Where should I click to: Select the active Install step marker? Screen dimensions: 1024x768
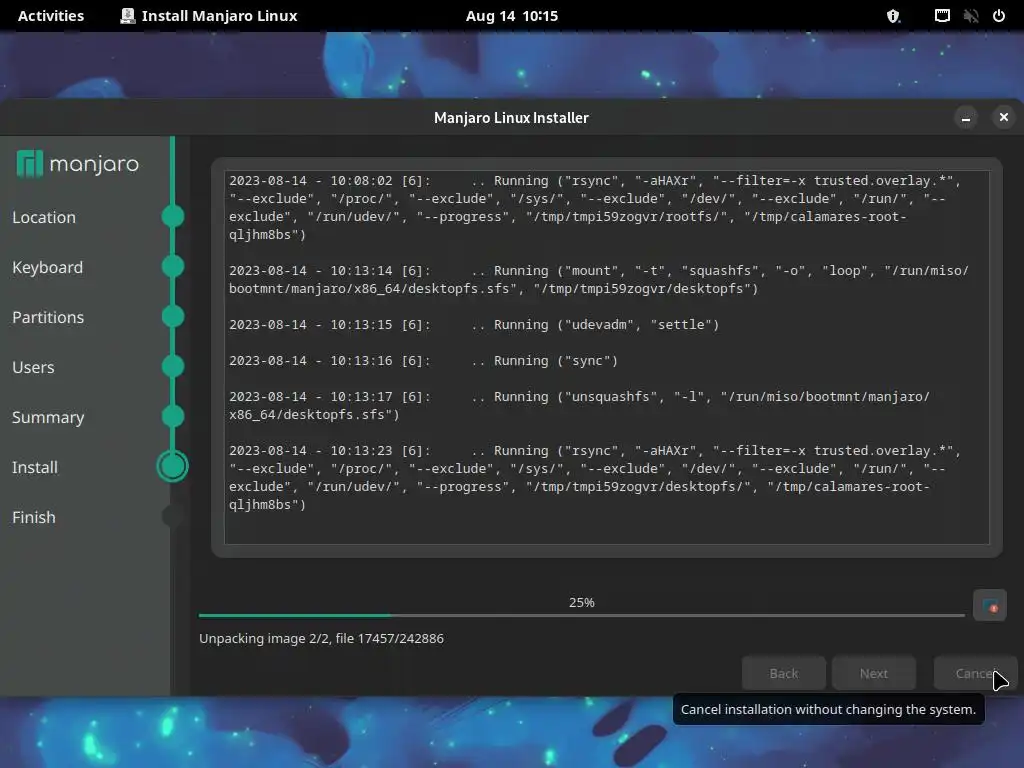click(173, 466)
